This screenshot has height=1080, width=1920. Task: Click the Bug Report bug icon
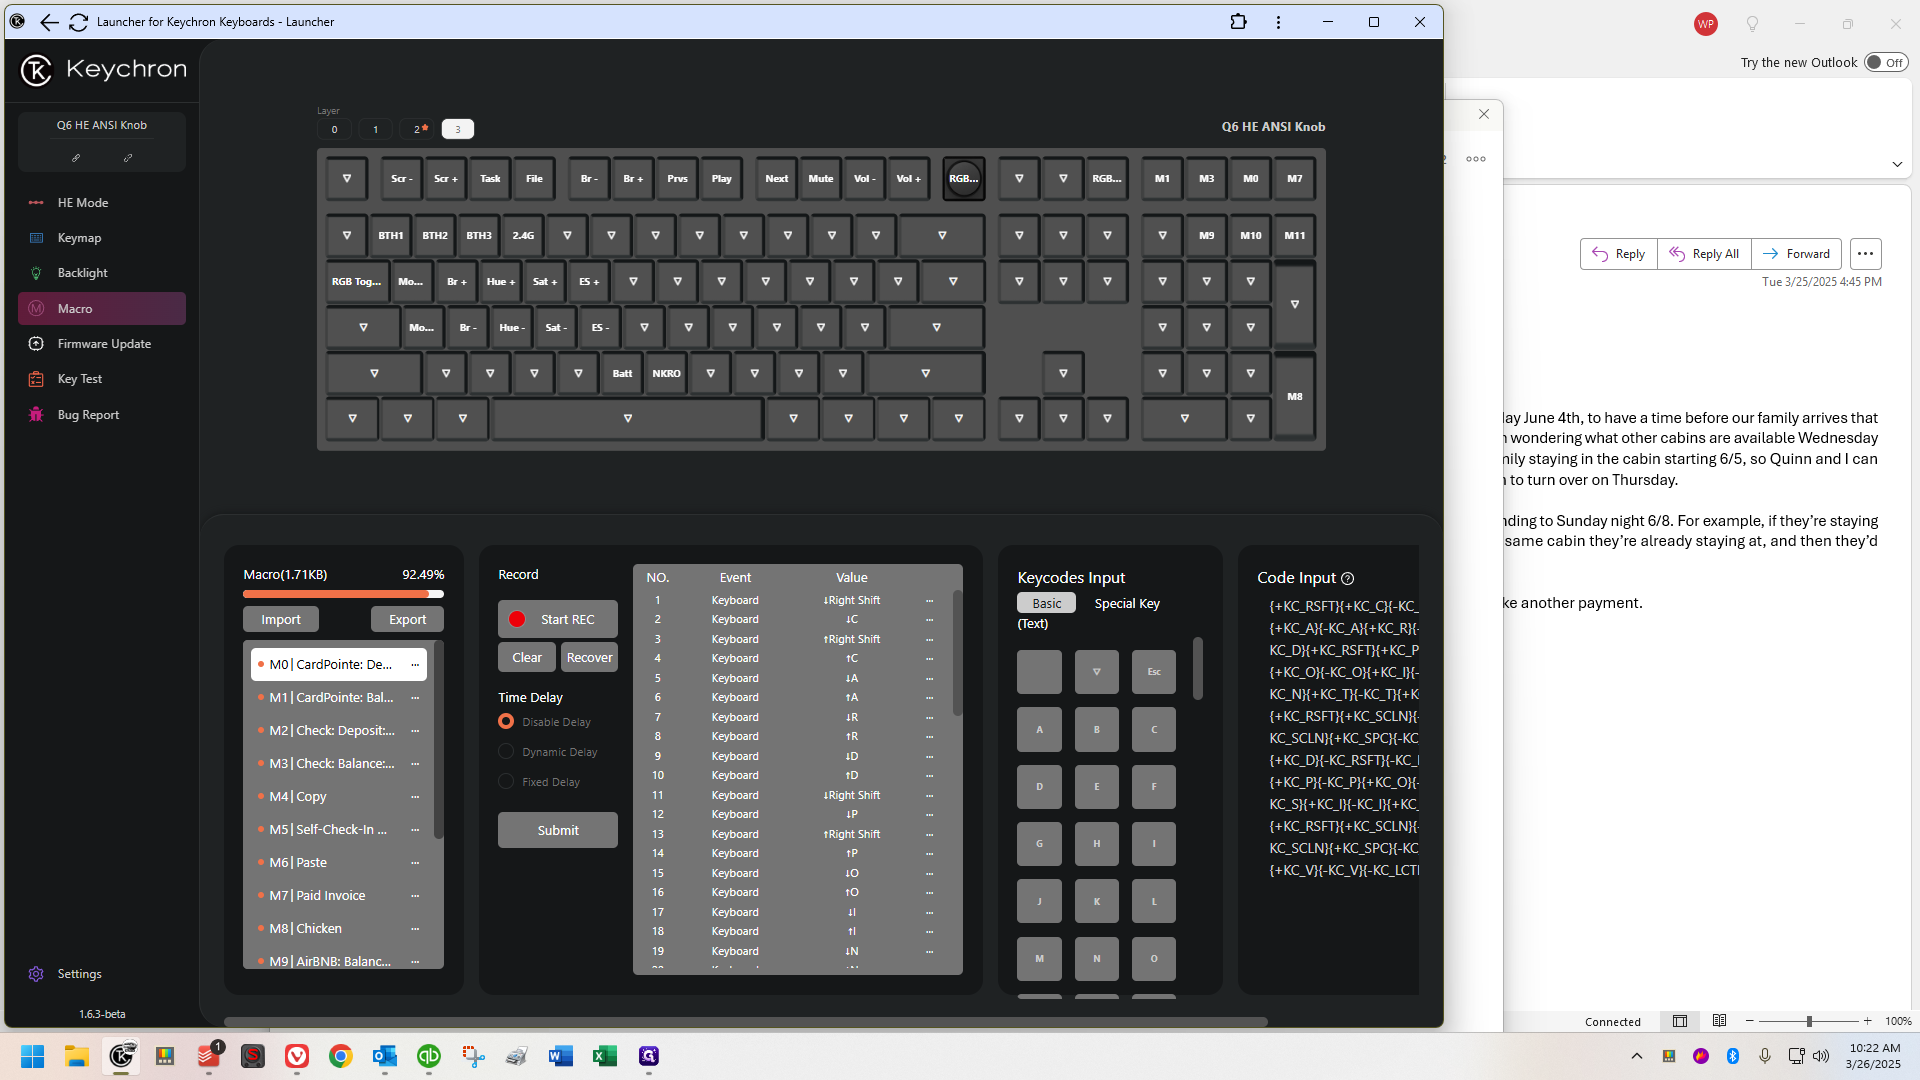coord(36,415)
